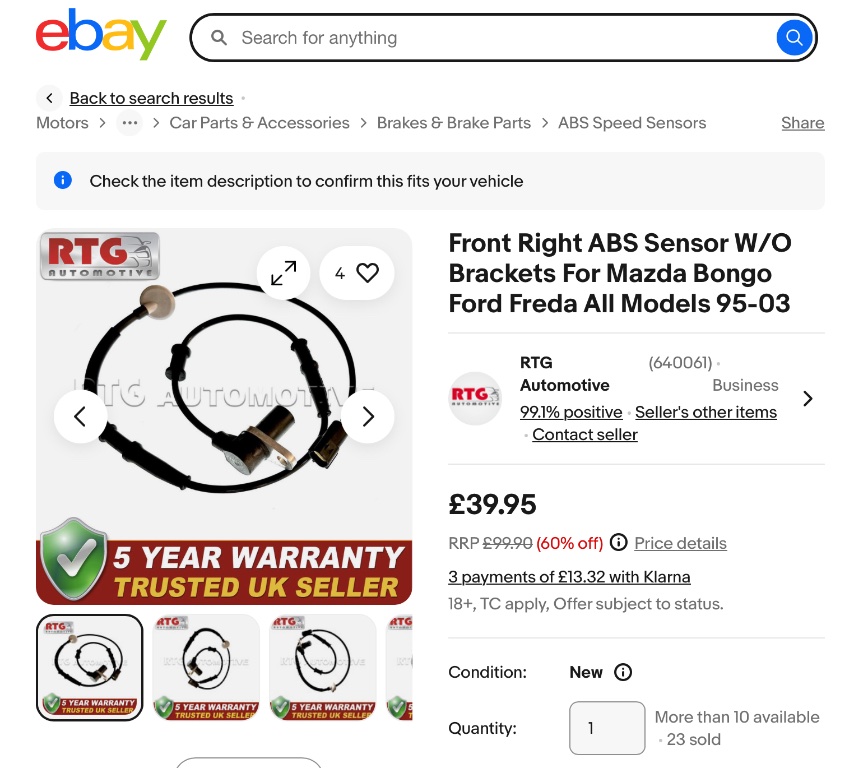Screen dimensions: 854x768
Task: Show next product image
Action: point(367,416)
